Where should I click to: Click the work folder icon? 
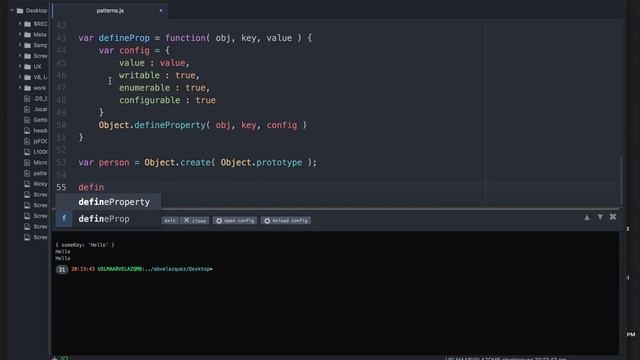[x=27, y=88]
